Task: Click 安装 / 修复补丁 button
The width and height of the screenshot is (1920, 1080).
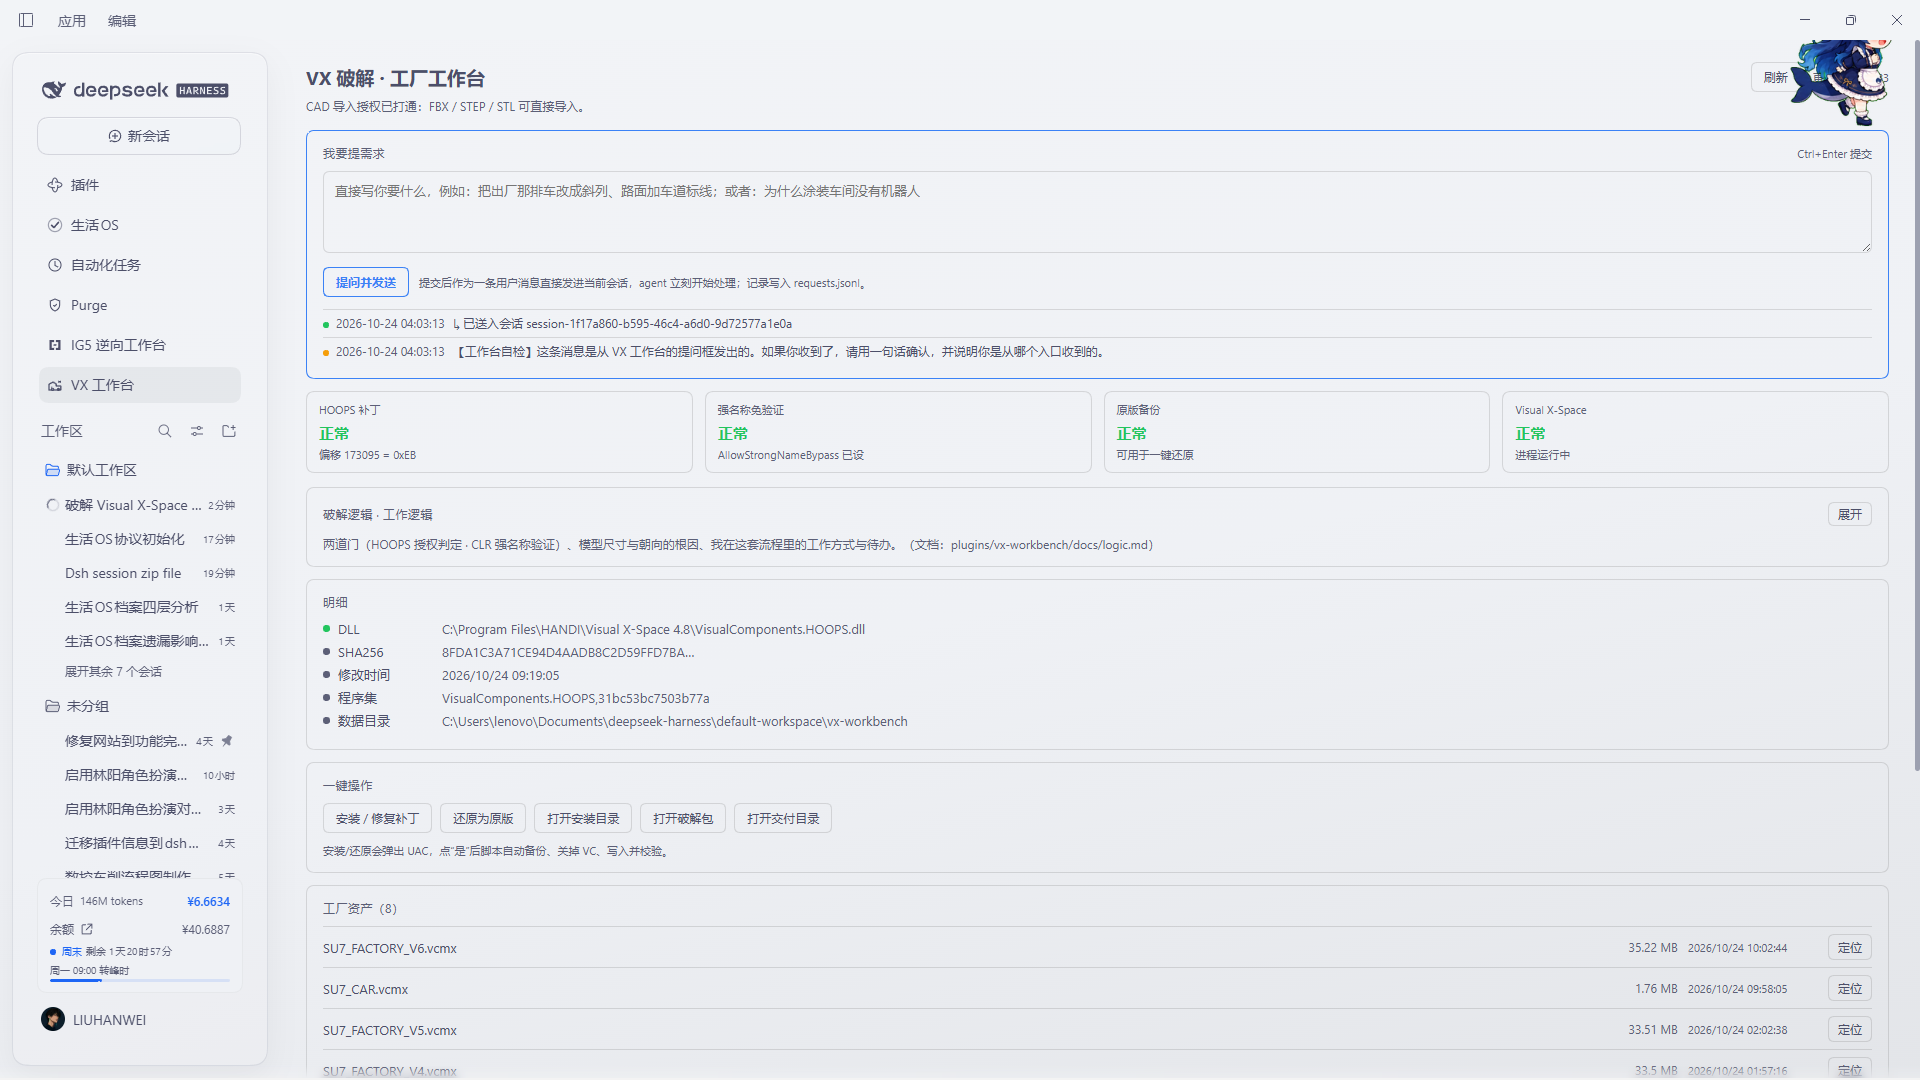Action: [x=377, y=819]
